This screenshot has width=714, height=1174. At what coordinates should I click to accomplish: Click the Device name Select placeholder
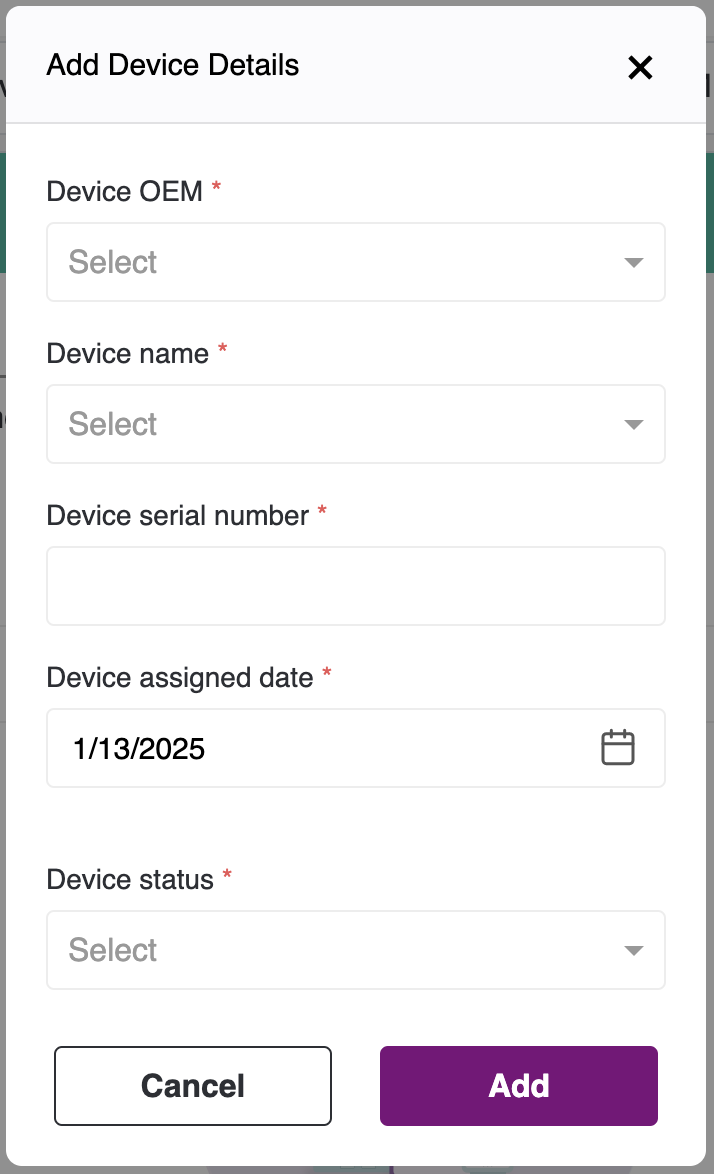point(113,424)
